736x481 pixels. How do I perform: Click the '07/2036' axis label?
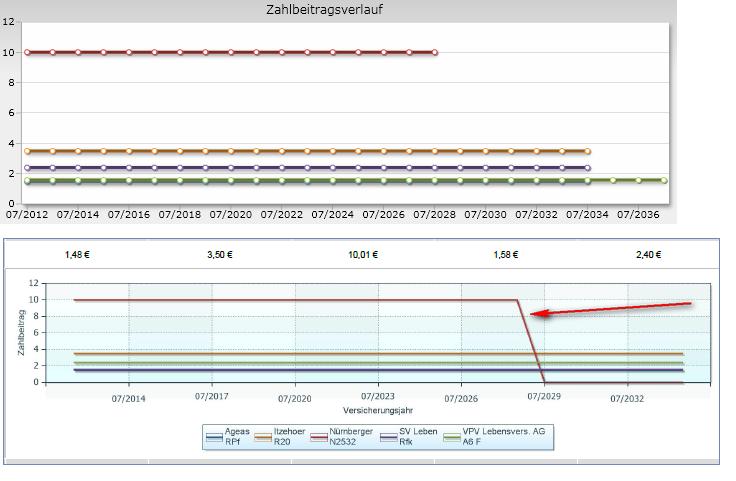tap(638, 215)
